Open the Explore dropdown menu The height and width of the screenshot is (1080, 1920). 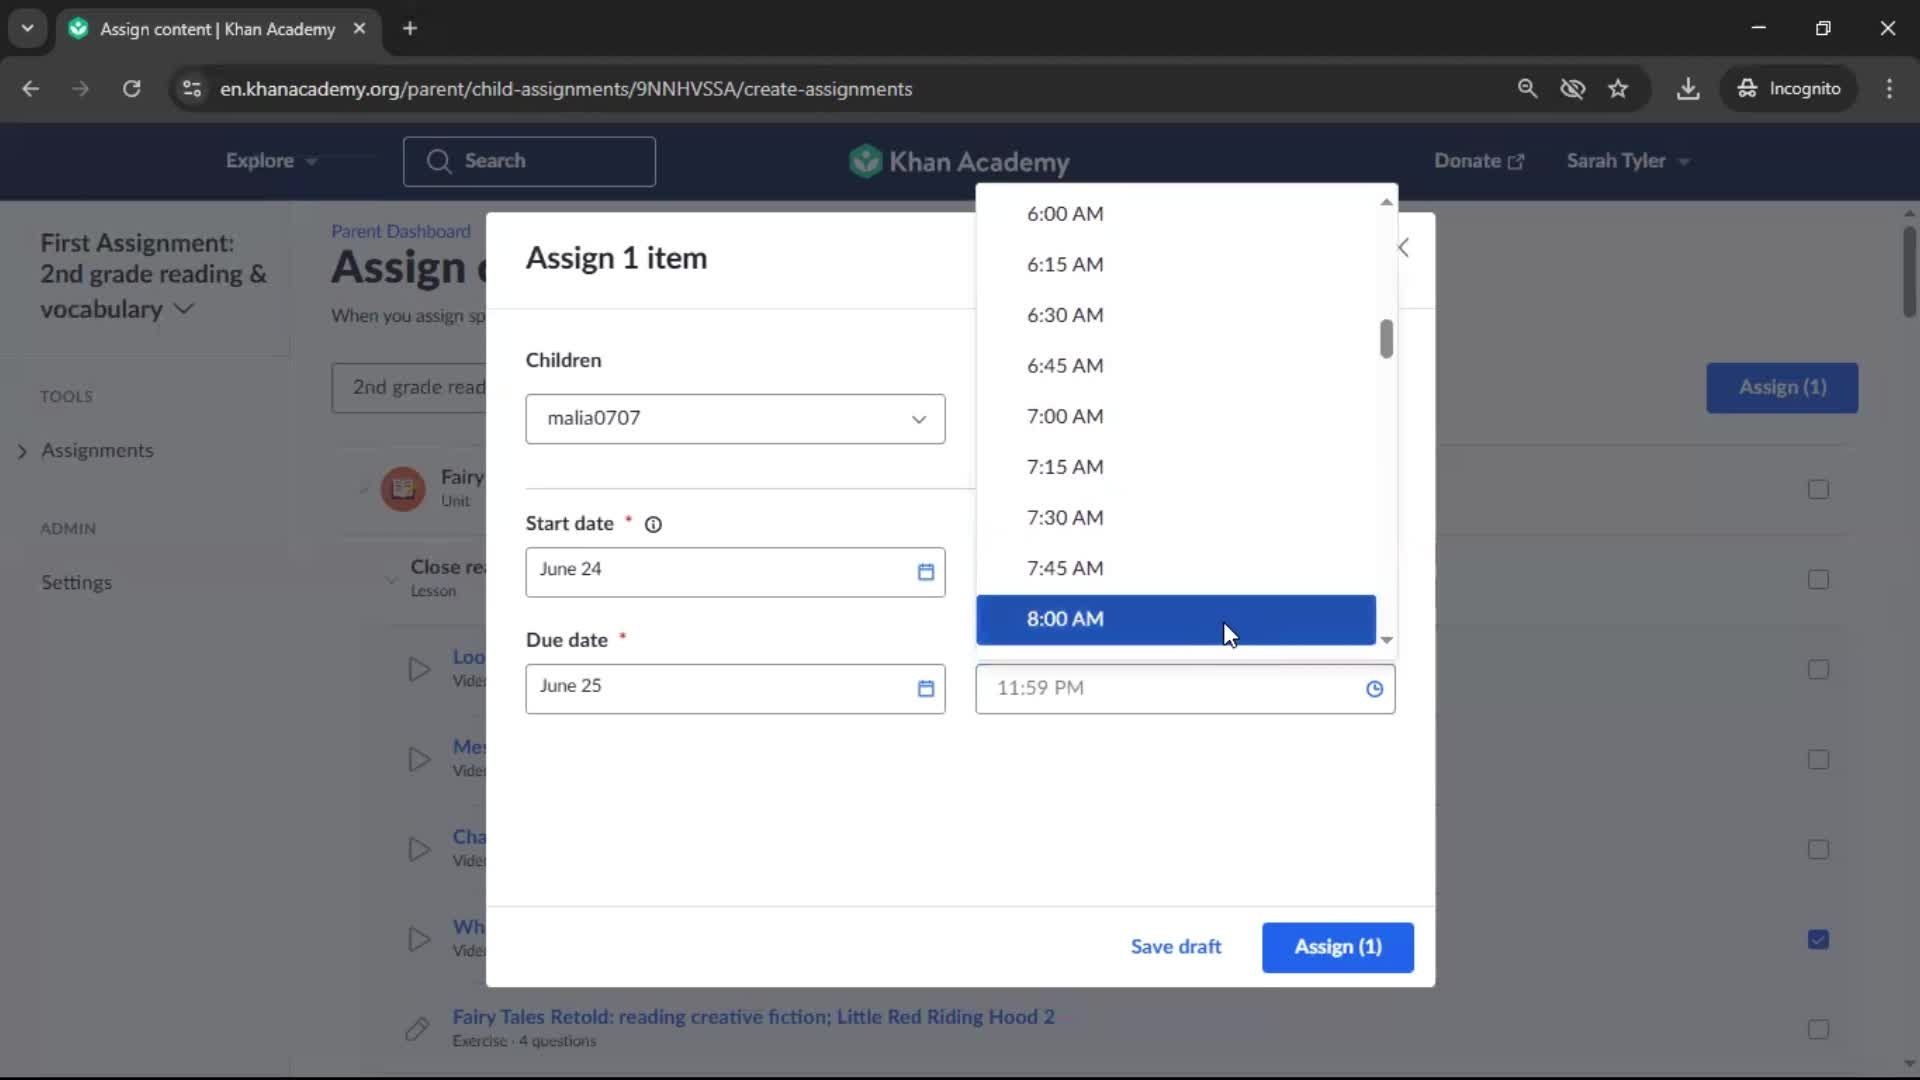pos(271,161)
